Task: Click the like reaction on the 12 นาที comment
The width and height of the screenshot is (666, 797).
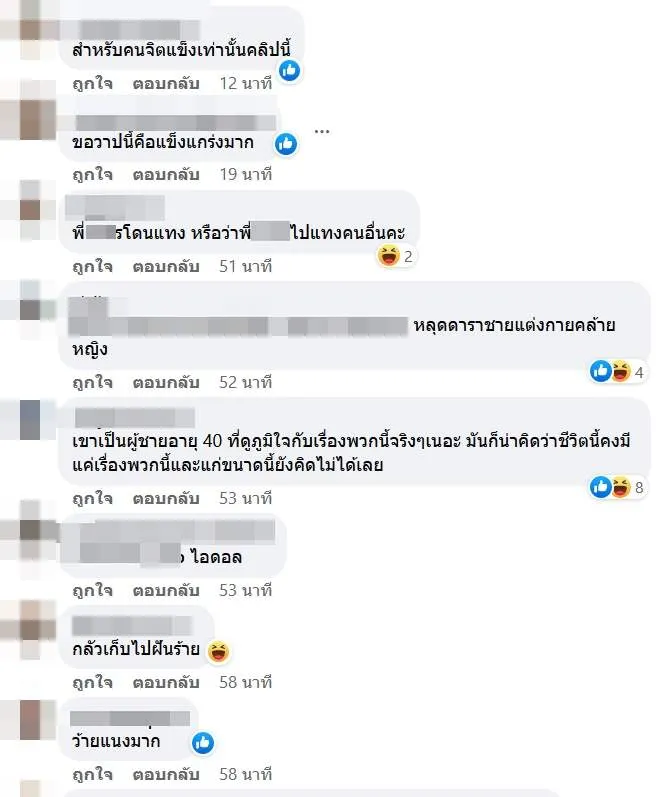Action: click(x=290, y=71)
